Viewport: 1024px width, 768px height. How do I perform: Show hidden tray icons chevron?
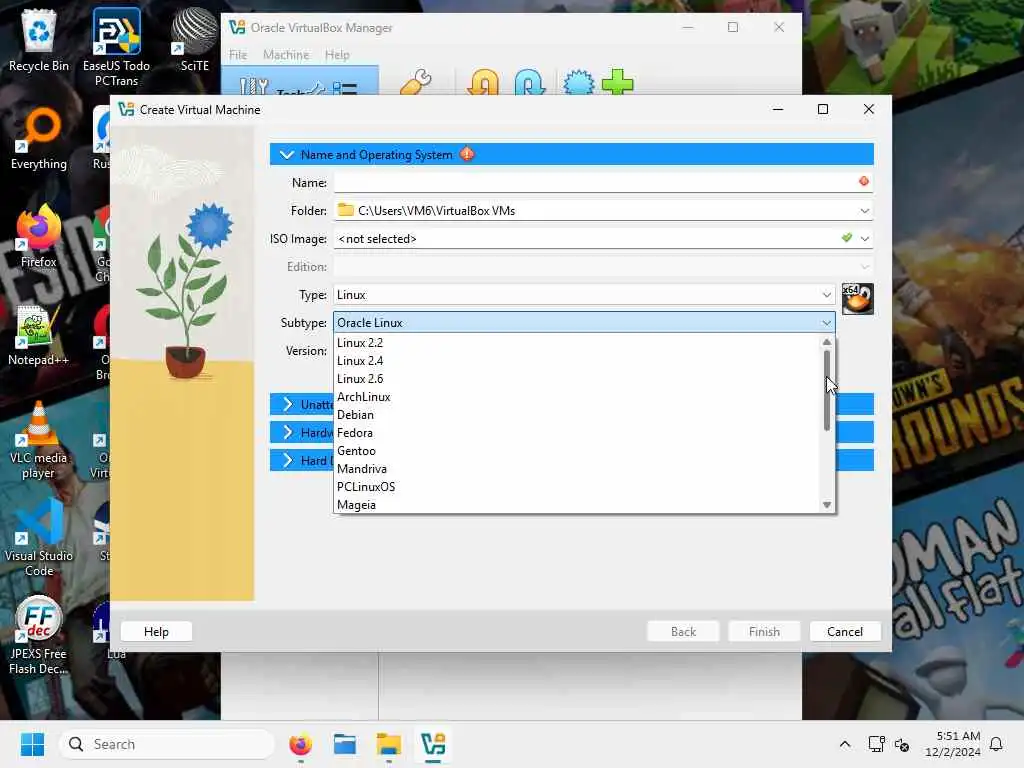844,744
